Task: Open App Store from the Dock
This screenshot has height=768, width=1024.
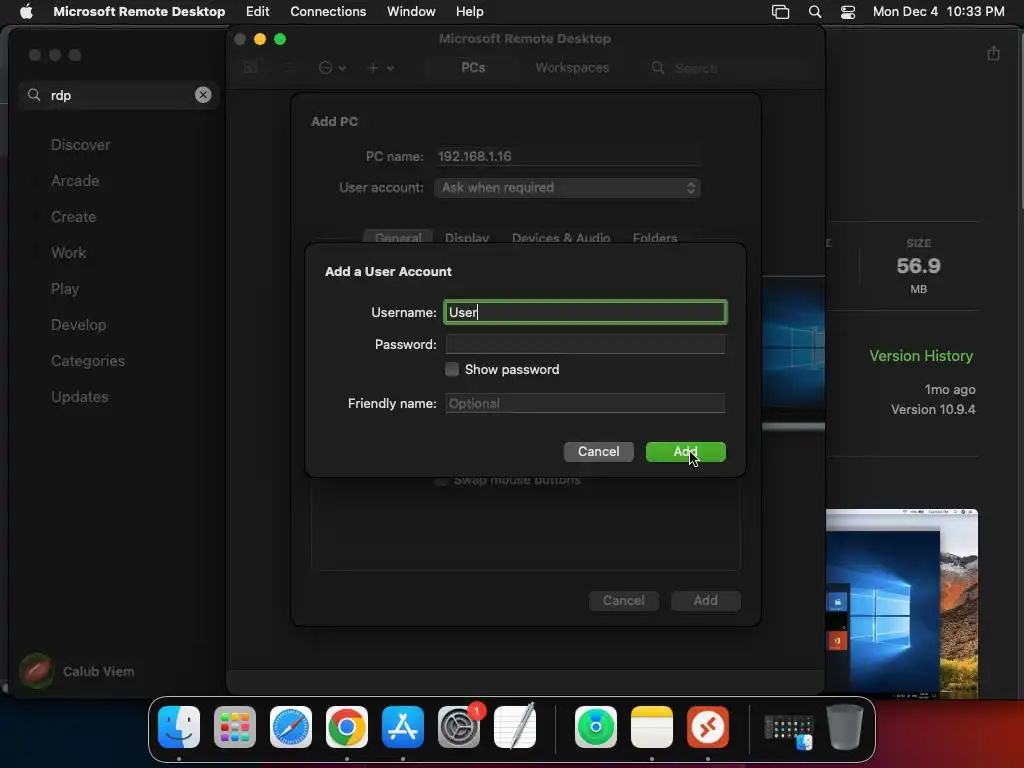Action: pyautogui.click(x=403, y=726)
